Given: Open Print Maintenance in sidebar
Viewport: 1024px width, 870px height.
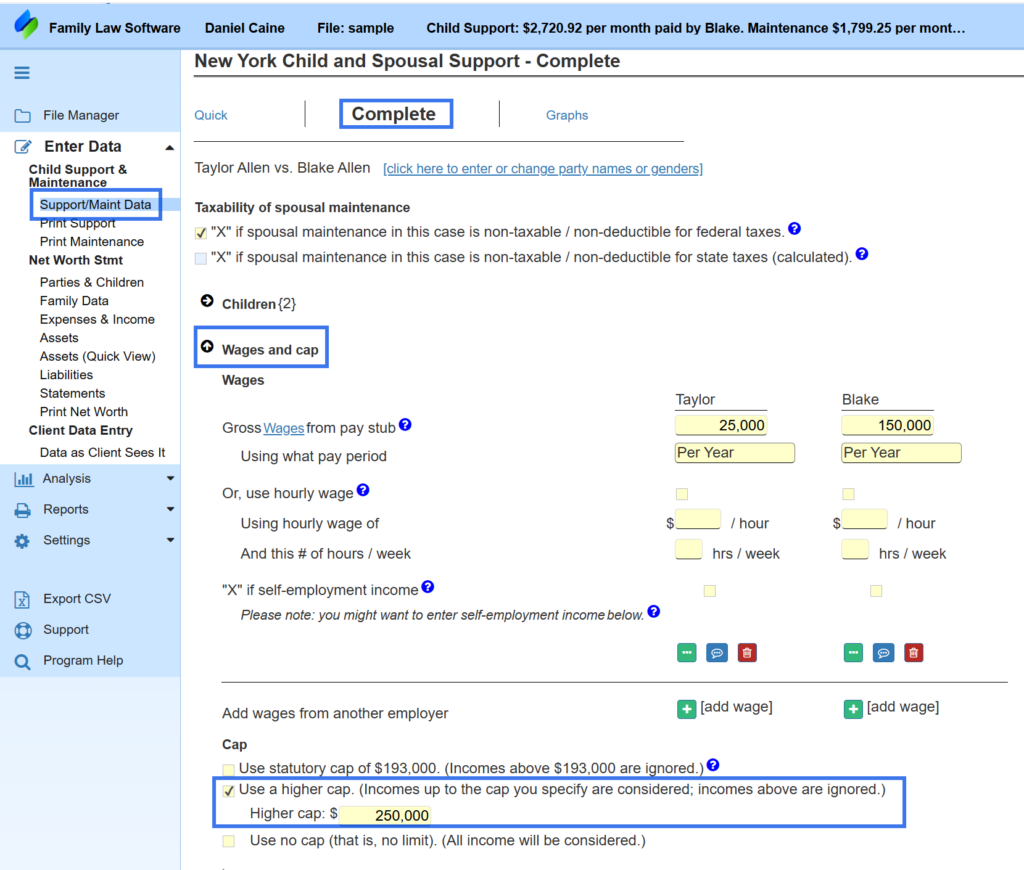Looking at the screenshot, I should (x=91, y=242).
